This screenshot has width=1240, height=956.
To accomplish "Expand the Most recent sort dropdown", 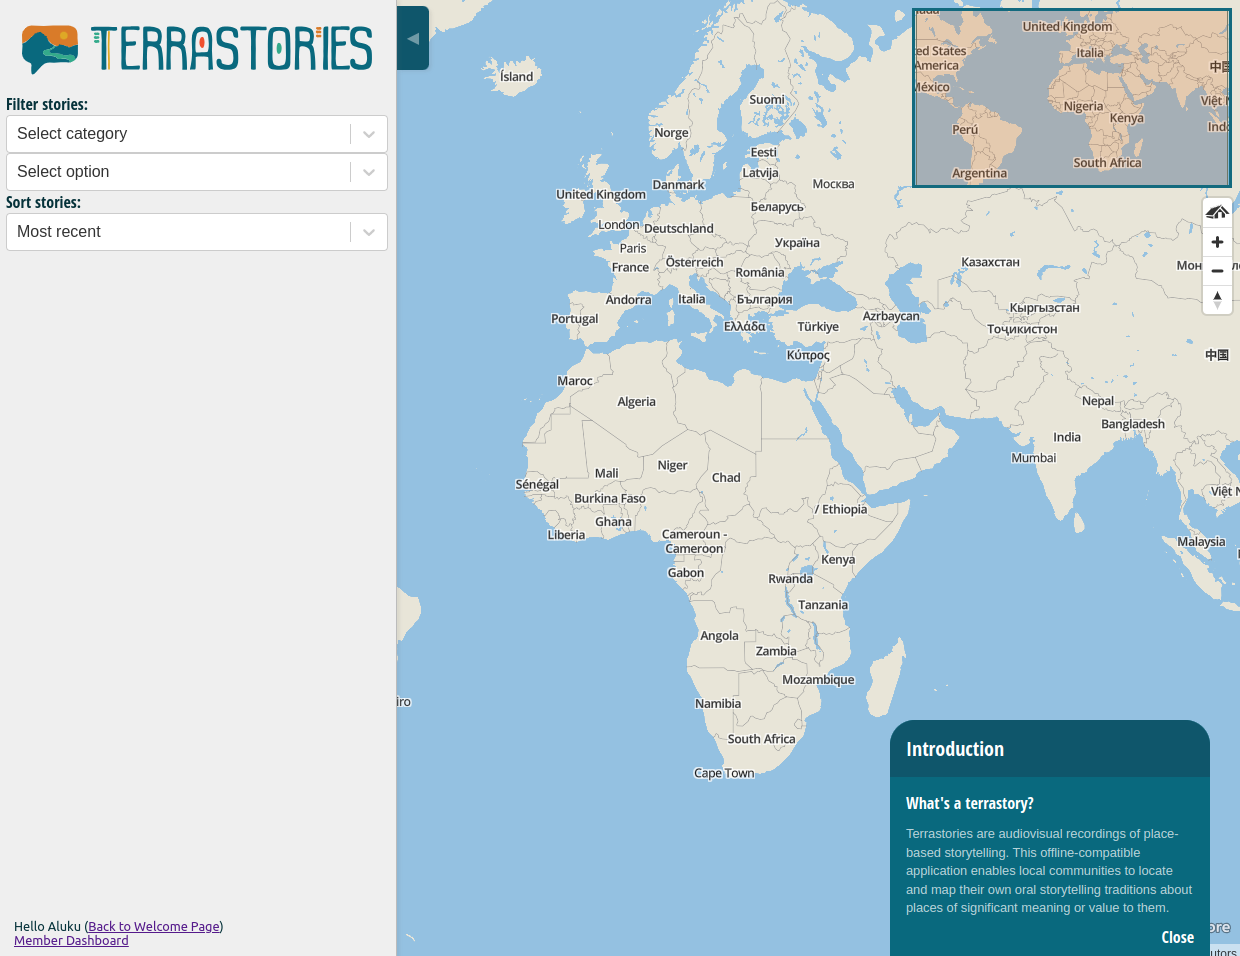I will 180,232.
